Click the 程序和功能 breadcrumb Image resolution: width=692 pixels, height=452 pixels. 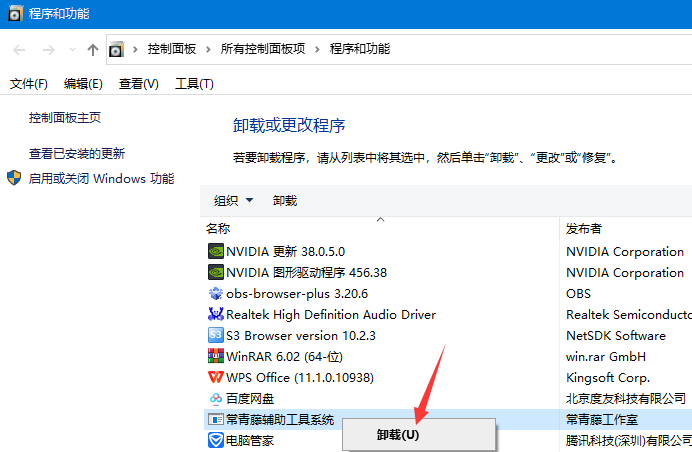(x=360, y=49)
